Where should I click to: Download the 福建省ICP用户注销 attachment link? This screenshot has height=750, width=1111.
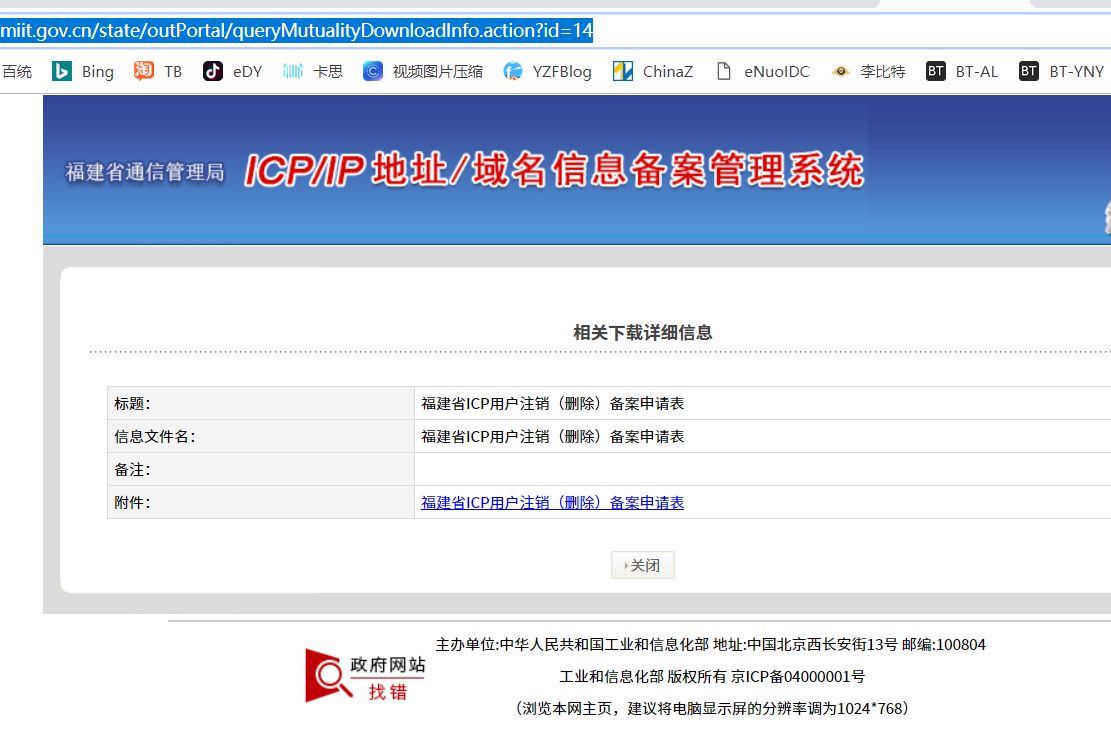tap(552, 503)
